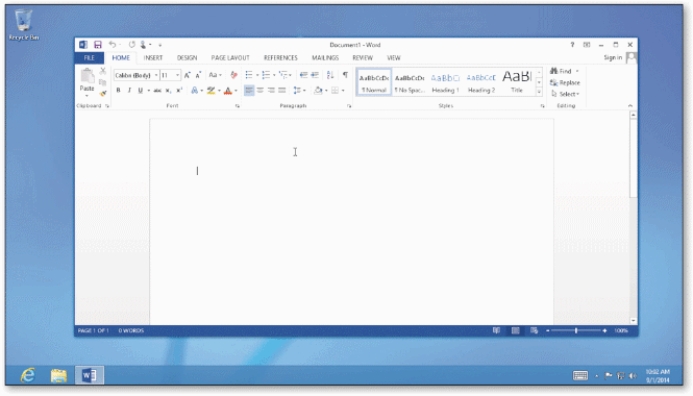Clear all formatting with the eraser icon
Image resolution: width=693 pixels, height=396 pixels.
(x=234, y=75)
